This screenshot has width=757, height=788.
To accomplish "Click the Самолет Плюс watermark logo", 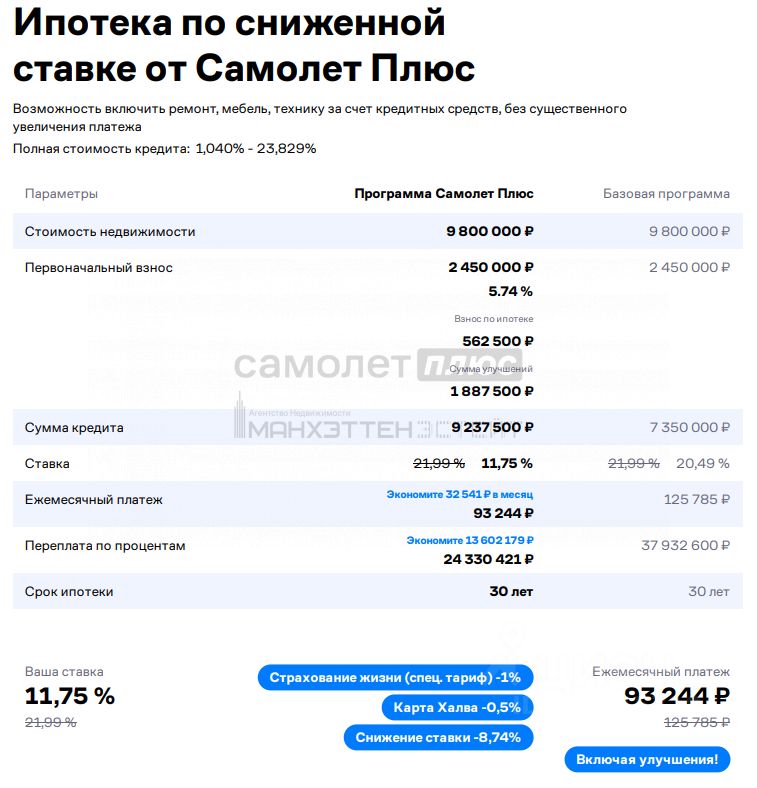I will pyautogui.click(x=377, y=365).
